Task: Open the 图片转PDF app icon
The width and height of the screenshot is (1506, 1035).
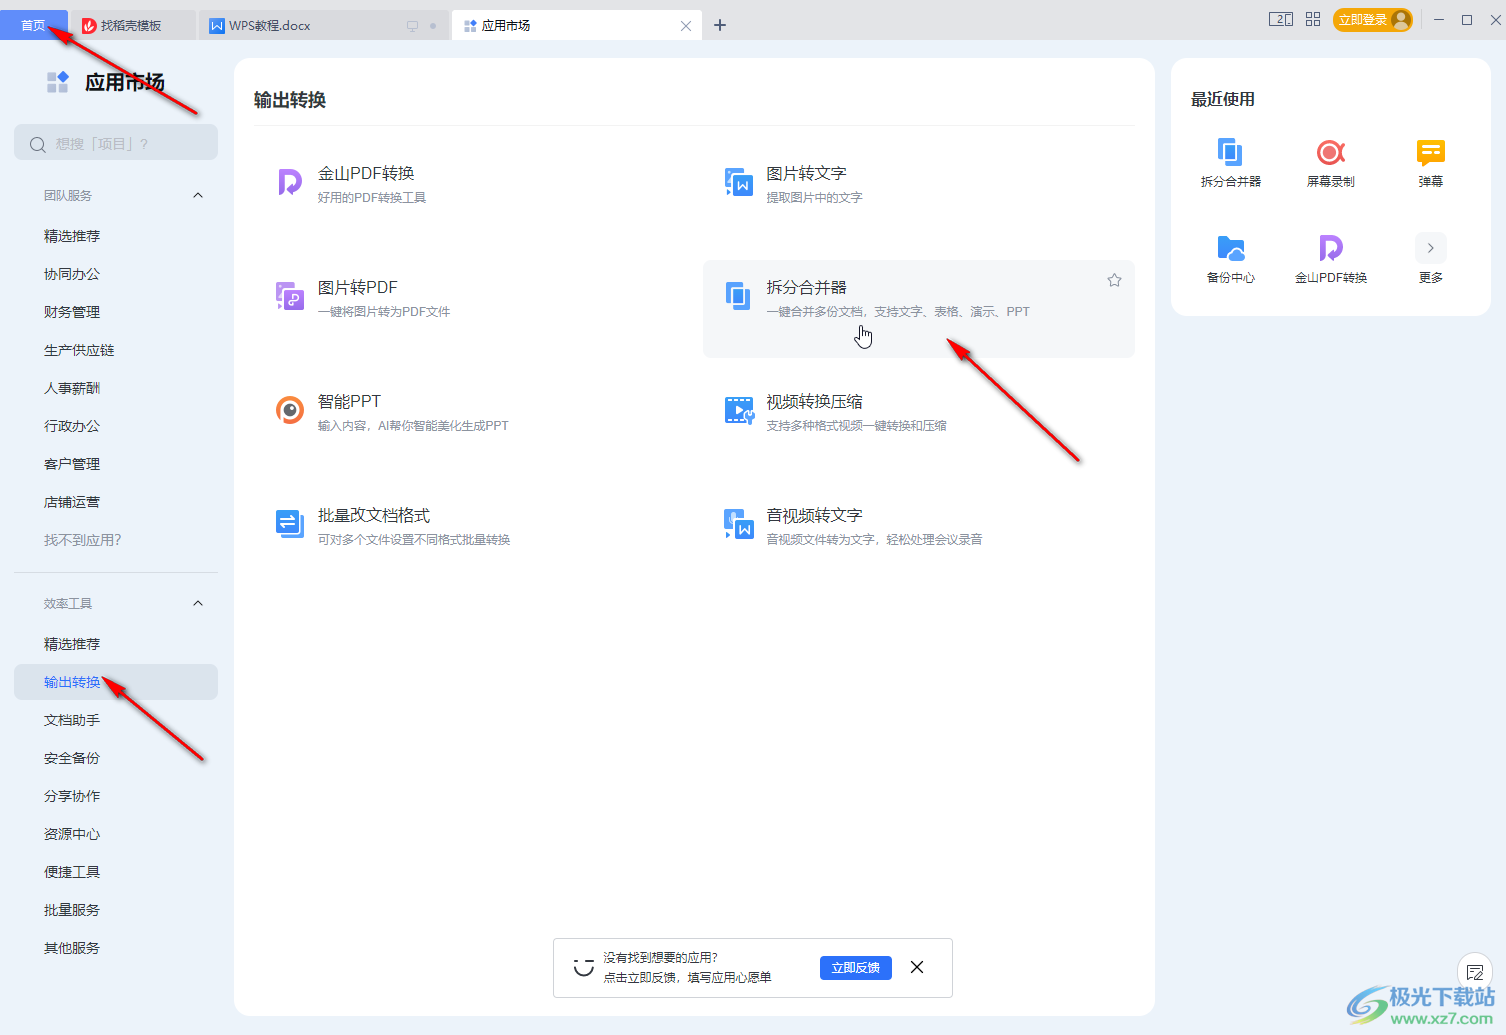Action: coord(289,296)
